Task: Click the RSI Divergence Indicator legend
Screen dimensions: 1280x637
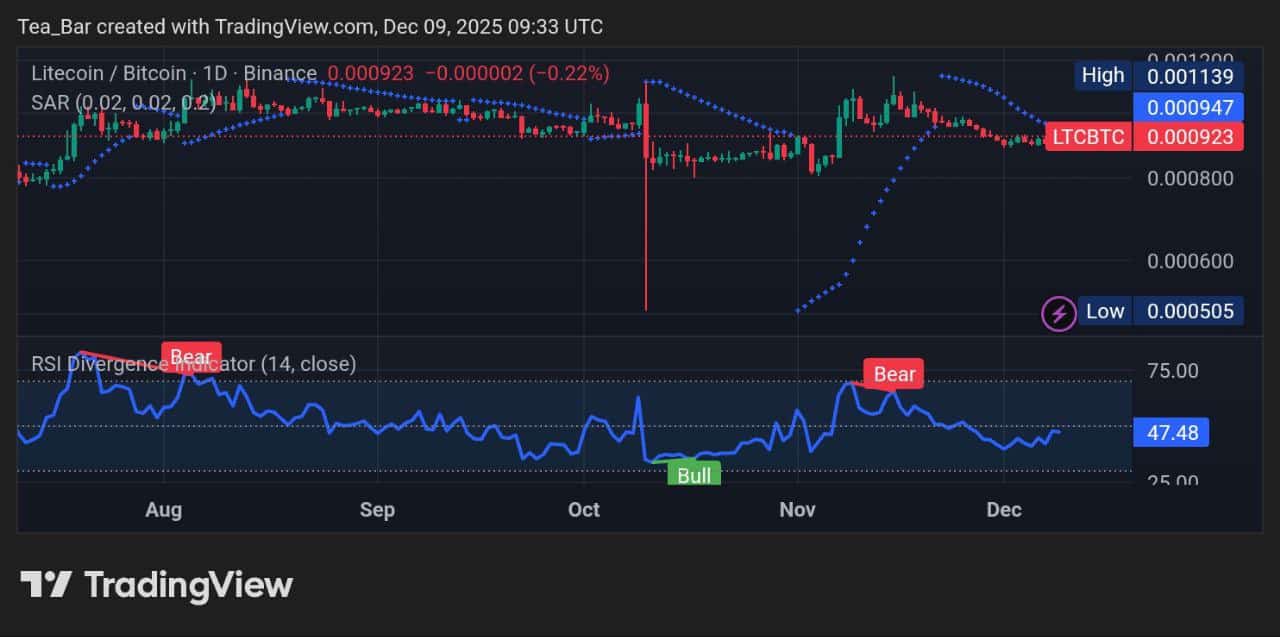Action: (x=193, y=364)
